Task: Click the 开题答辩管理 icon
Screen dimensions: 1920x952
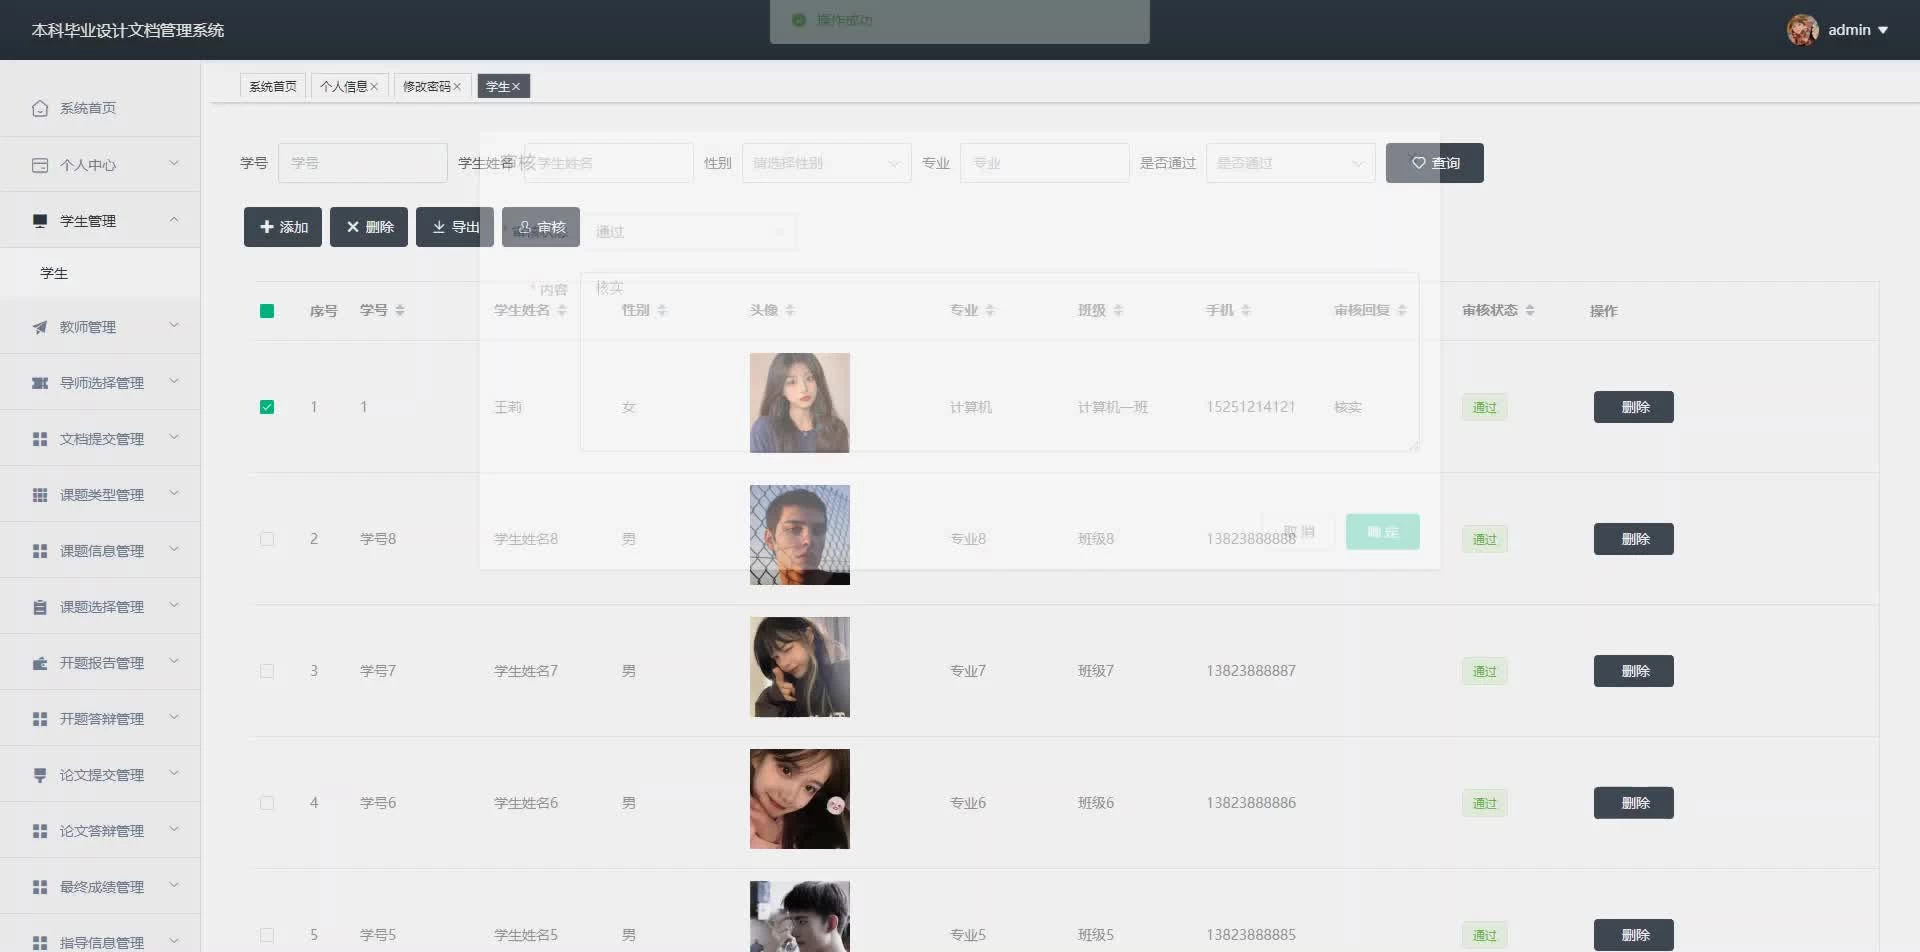Action: point(40,719)
